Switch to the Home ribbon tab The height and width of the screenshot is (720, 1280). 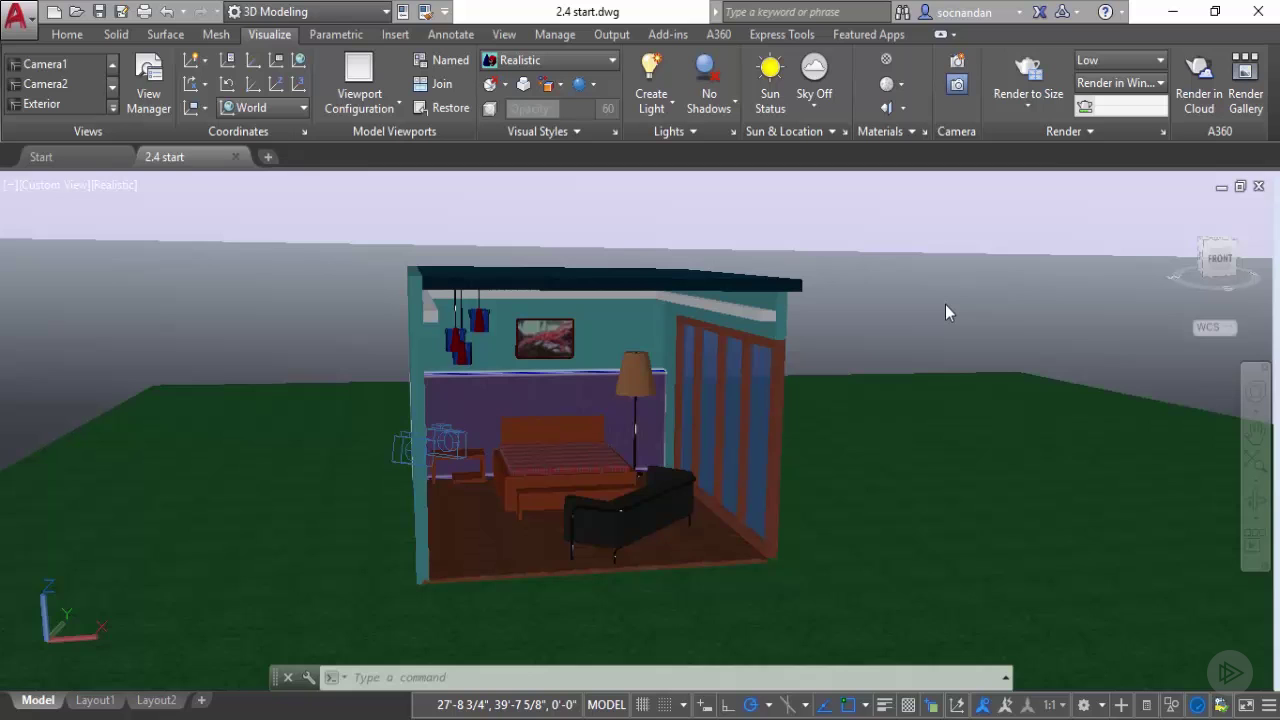(x=67, y=34)
